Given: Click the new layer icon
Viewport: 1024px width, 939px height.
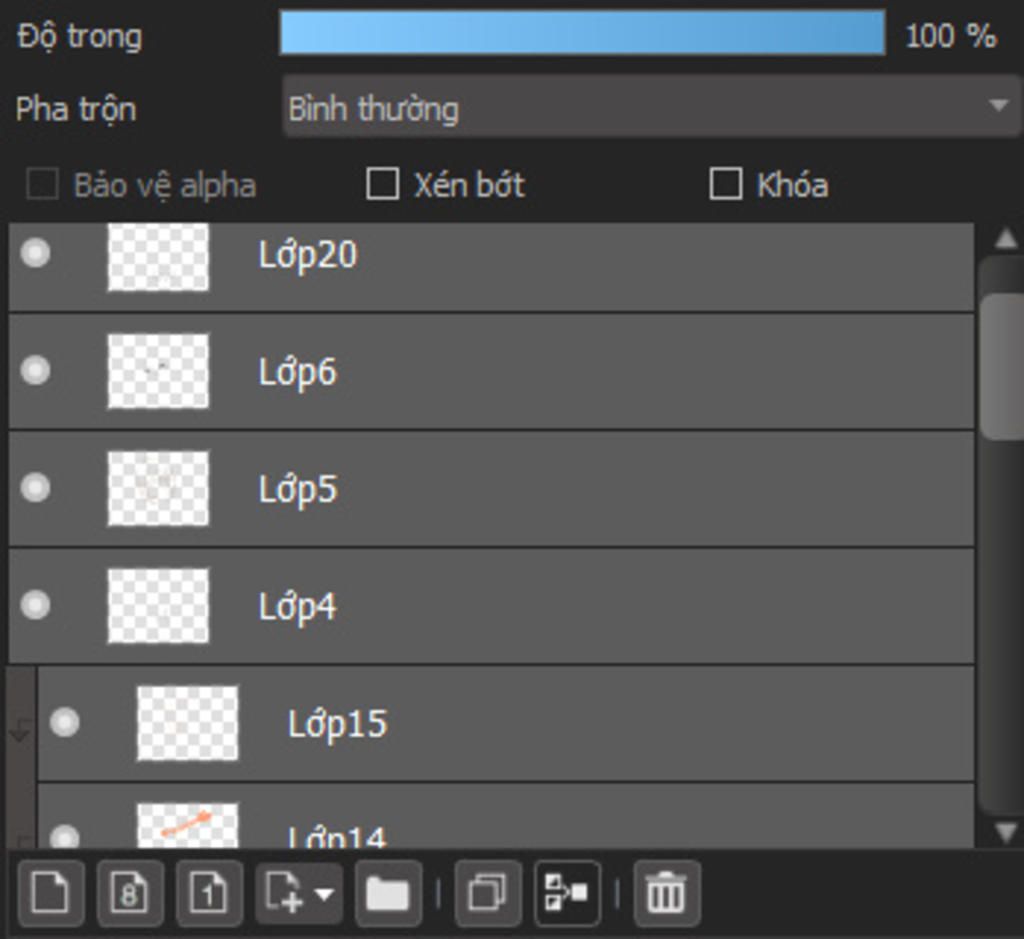Looking at the screenshot, I should click(x=49, y=892).
